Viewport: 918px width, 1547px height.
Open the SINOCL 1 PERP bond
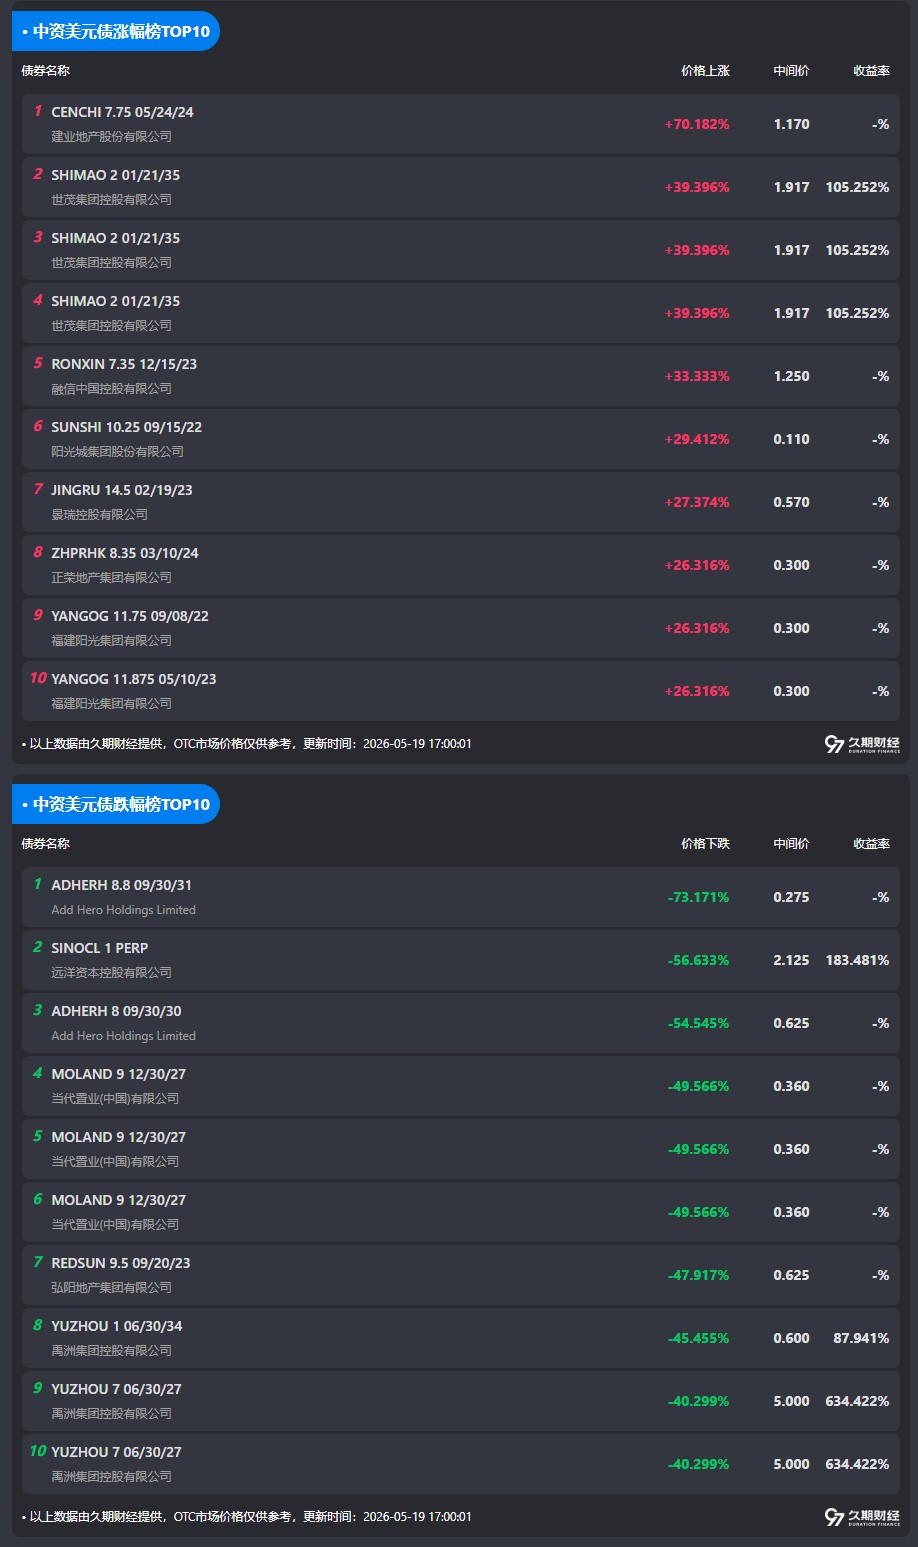click(461, 960)
